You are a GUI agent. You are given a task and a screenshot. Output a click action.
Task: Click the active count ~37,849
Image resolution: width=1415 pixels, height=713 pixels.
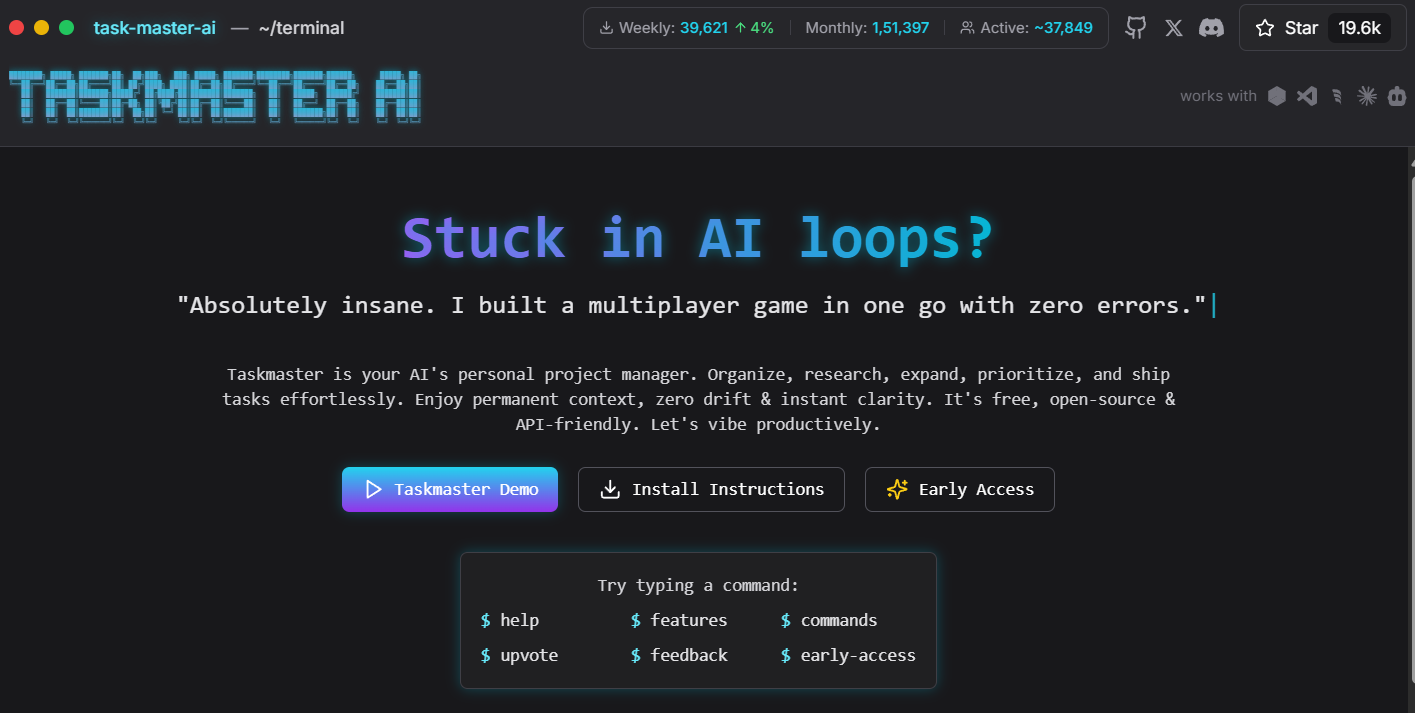click(1064, 28)
